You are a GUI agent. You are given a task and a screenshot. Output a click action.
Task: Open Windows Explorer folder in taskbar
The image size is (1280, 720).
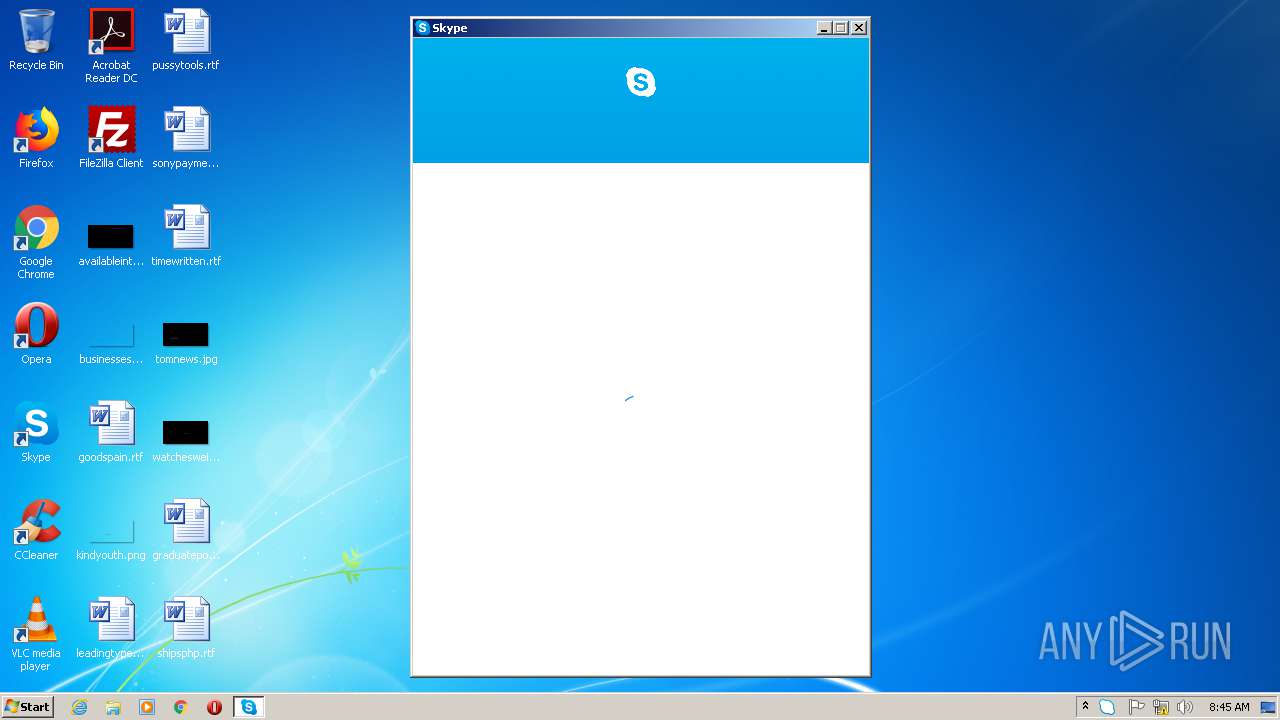coord(113,707)
